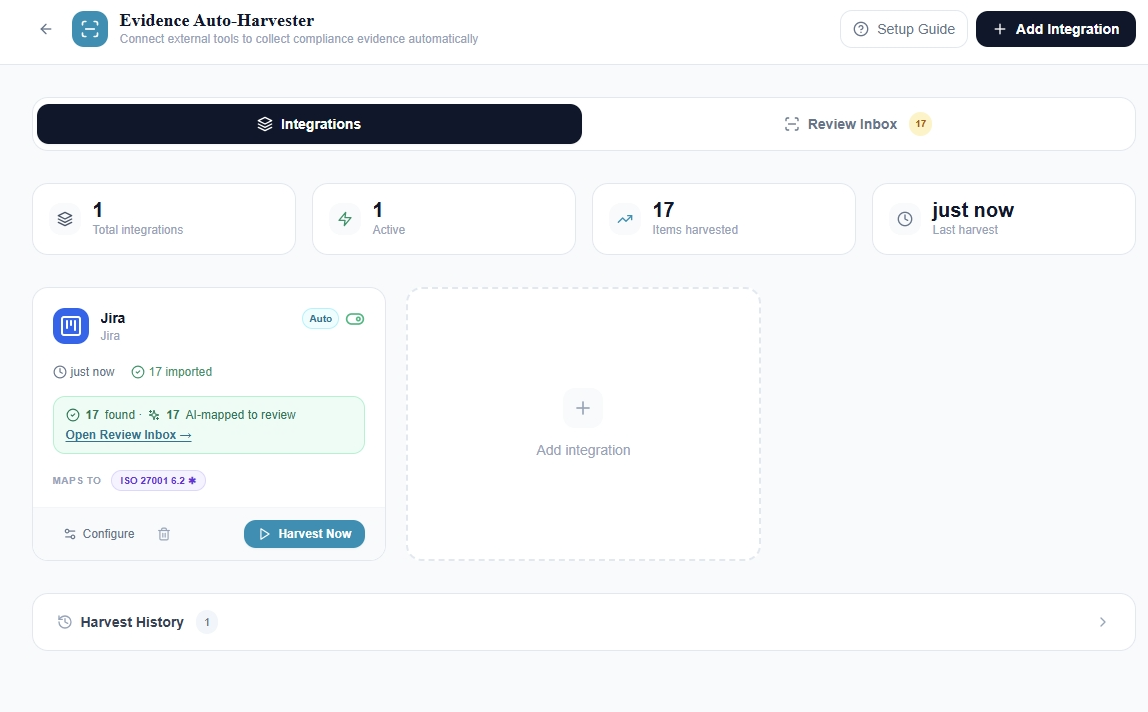Image resolution: width=1148 pixels, height=712 pixels.
Task: Select the Jira integration logo
Action: (x=71, y=326)
